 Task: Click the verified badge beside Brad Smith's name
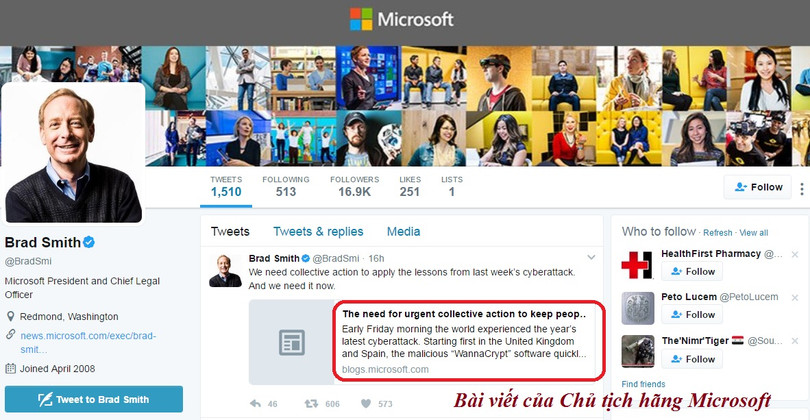click(x=89, y=242)
